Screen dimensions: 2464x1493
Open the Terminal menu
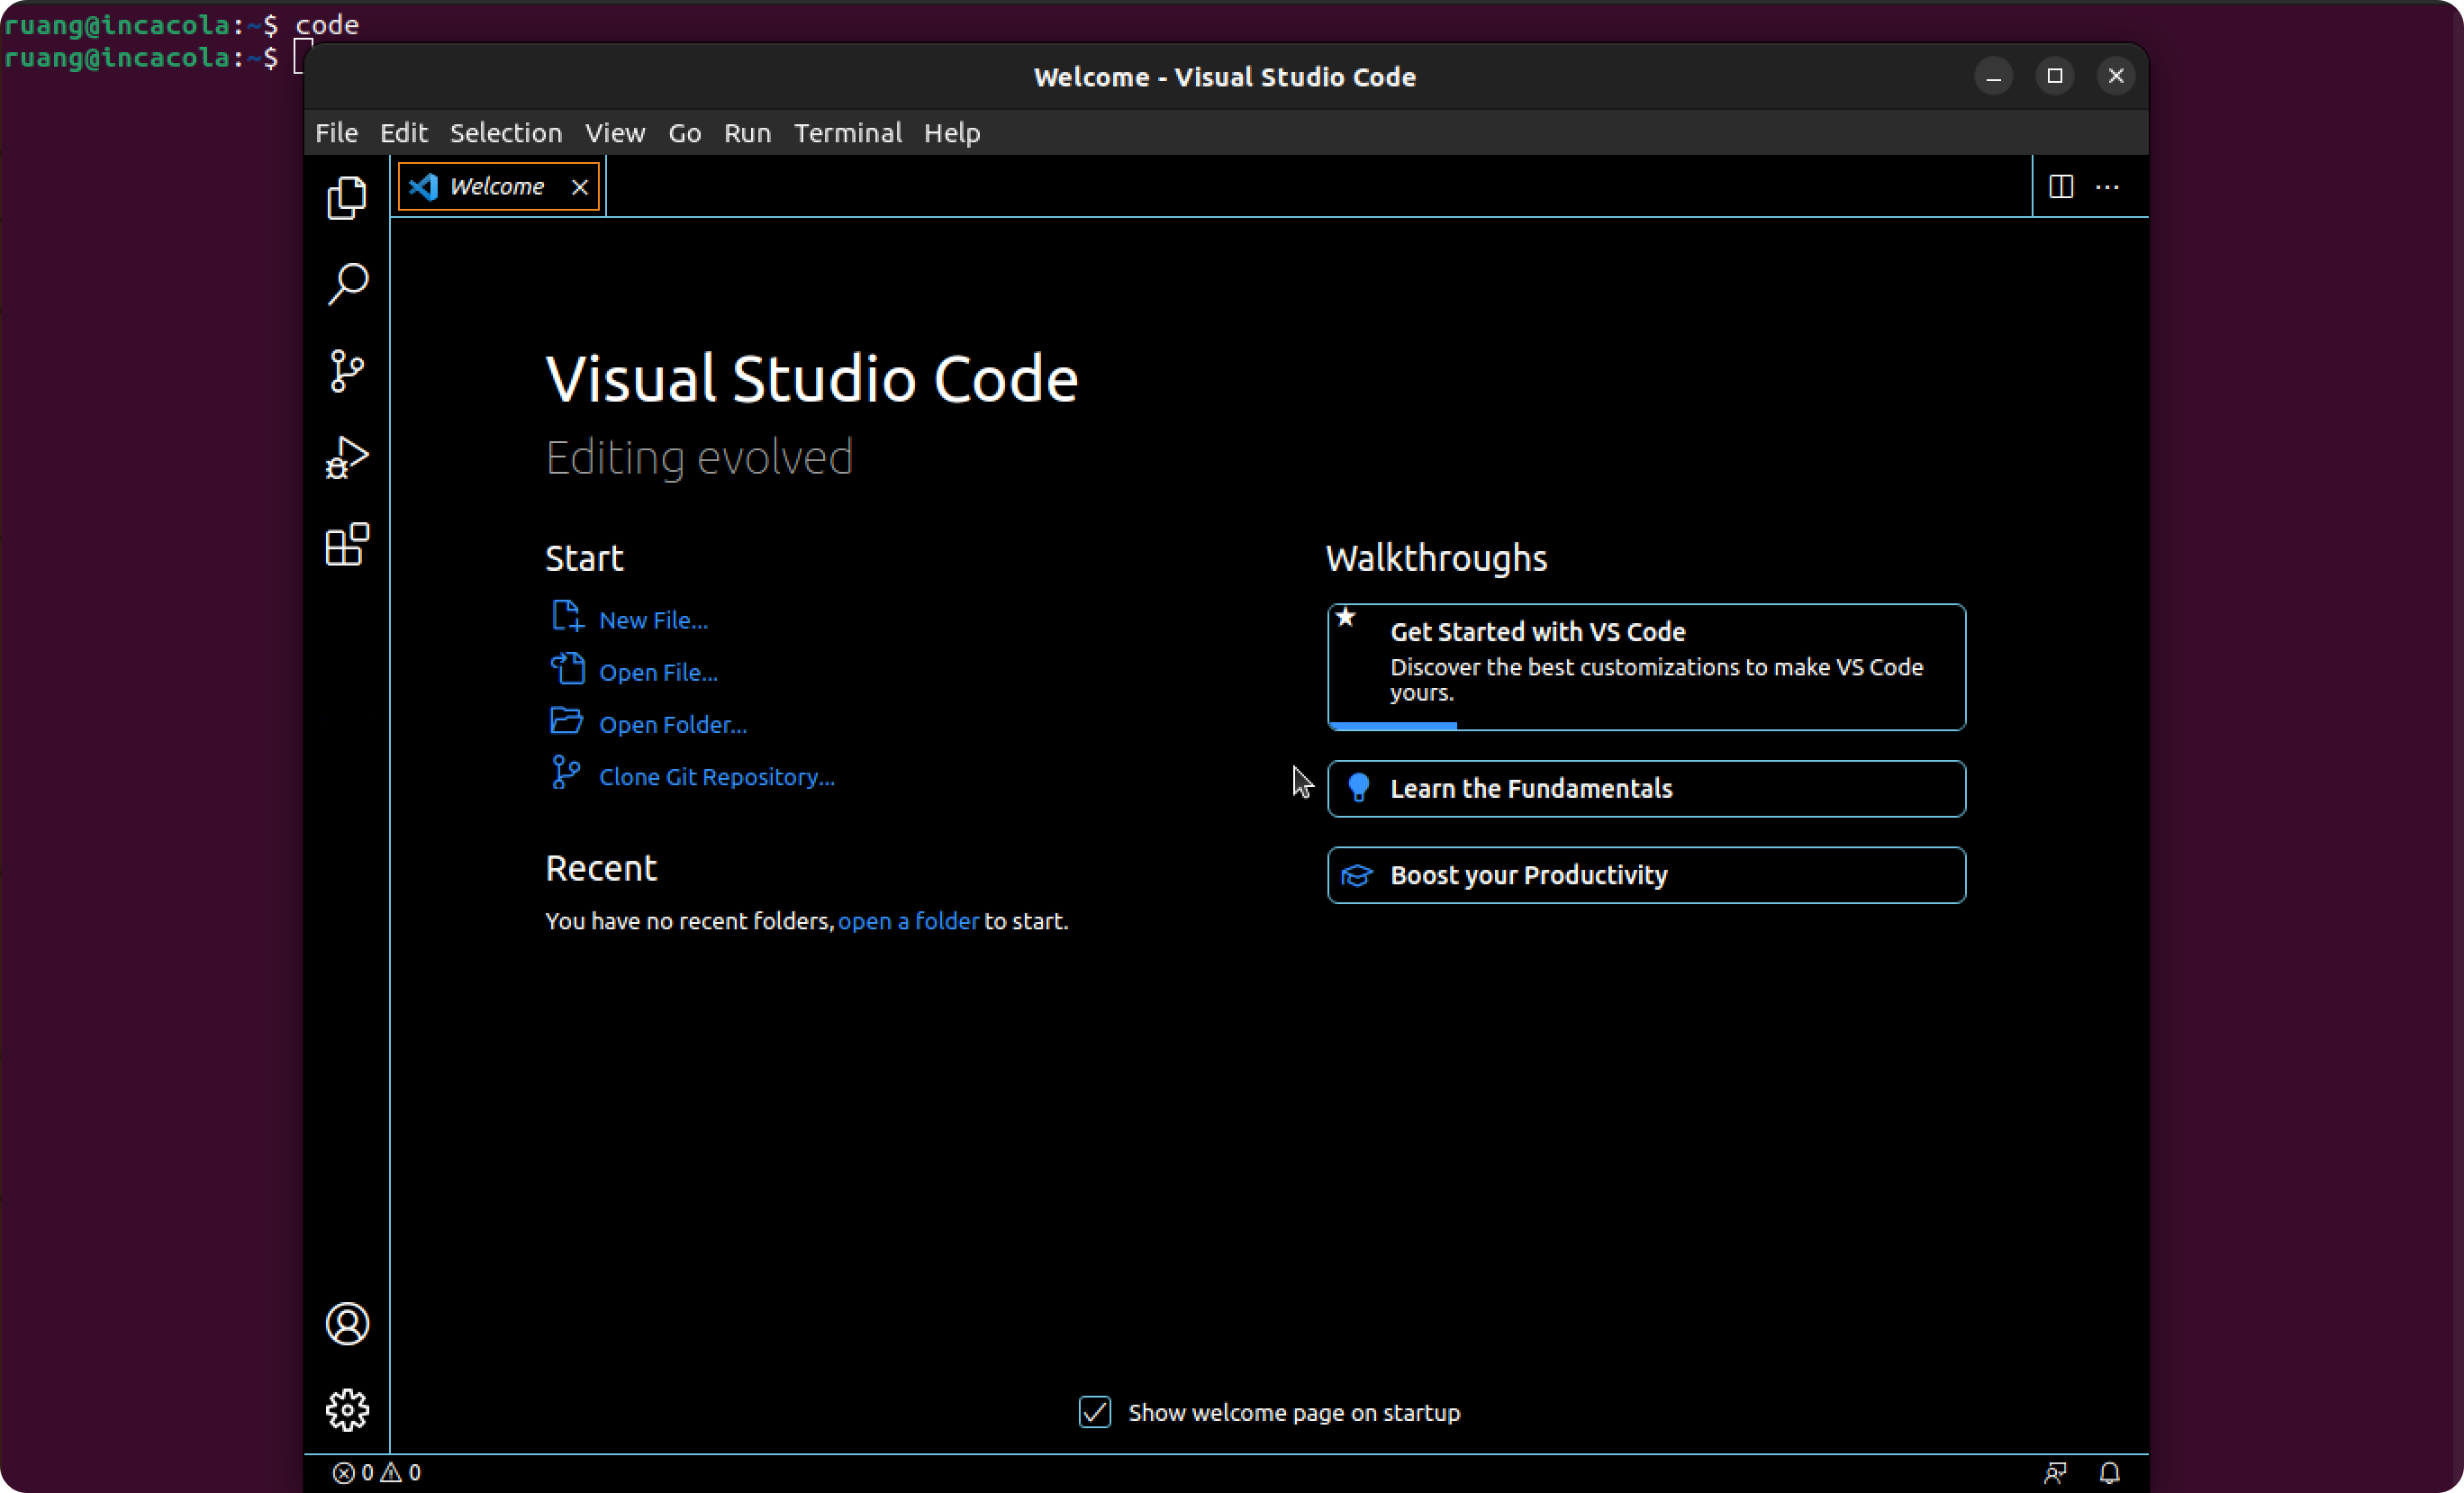[x=848, y=133]
